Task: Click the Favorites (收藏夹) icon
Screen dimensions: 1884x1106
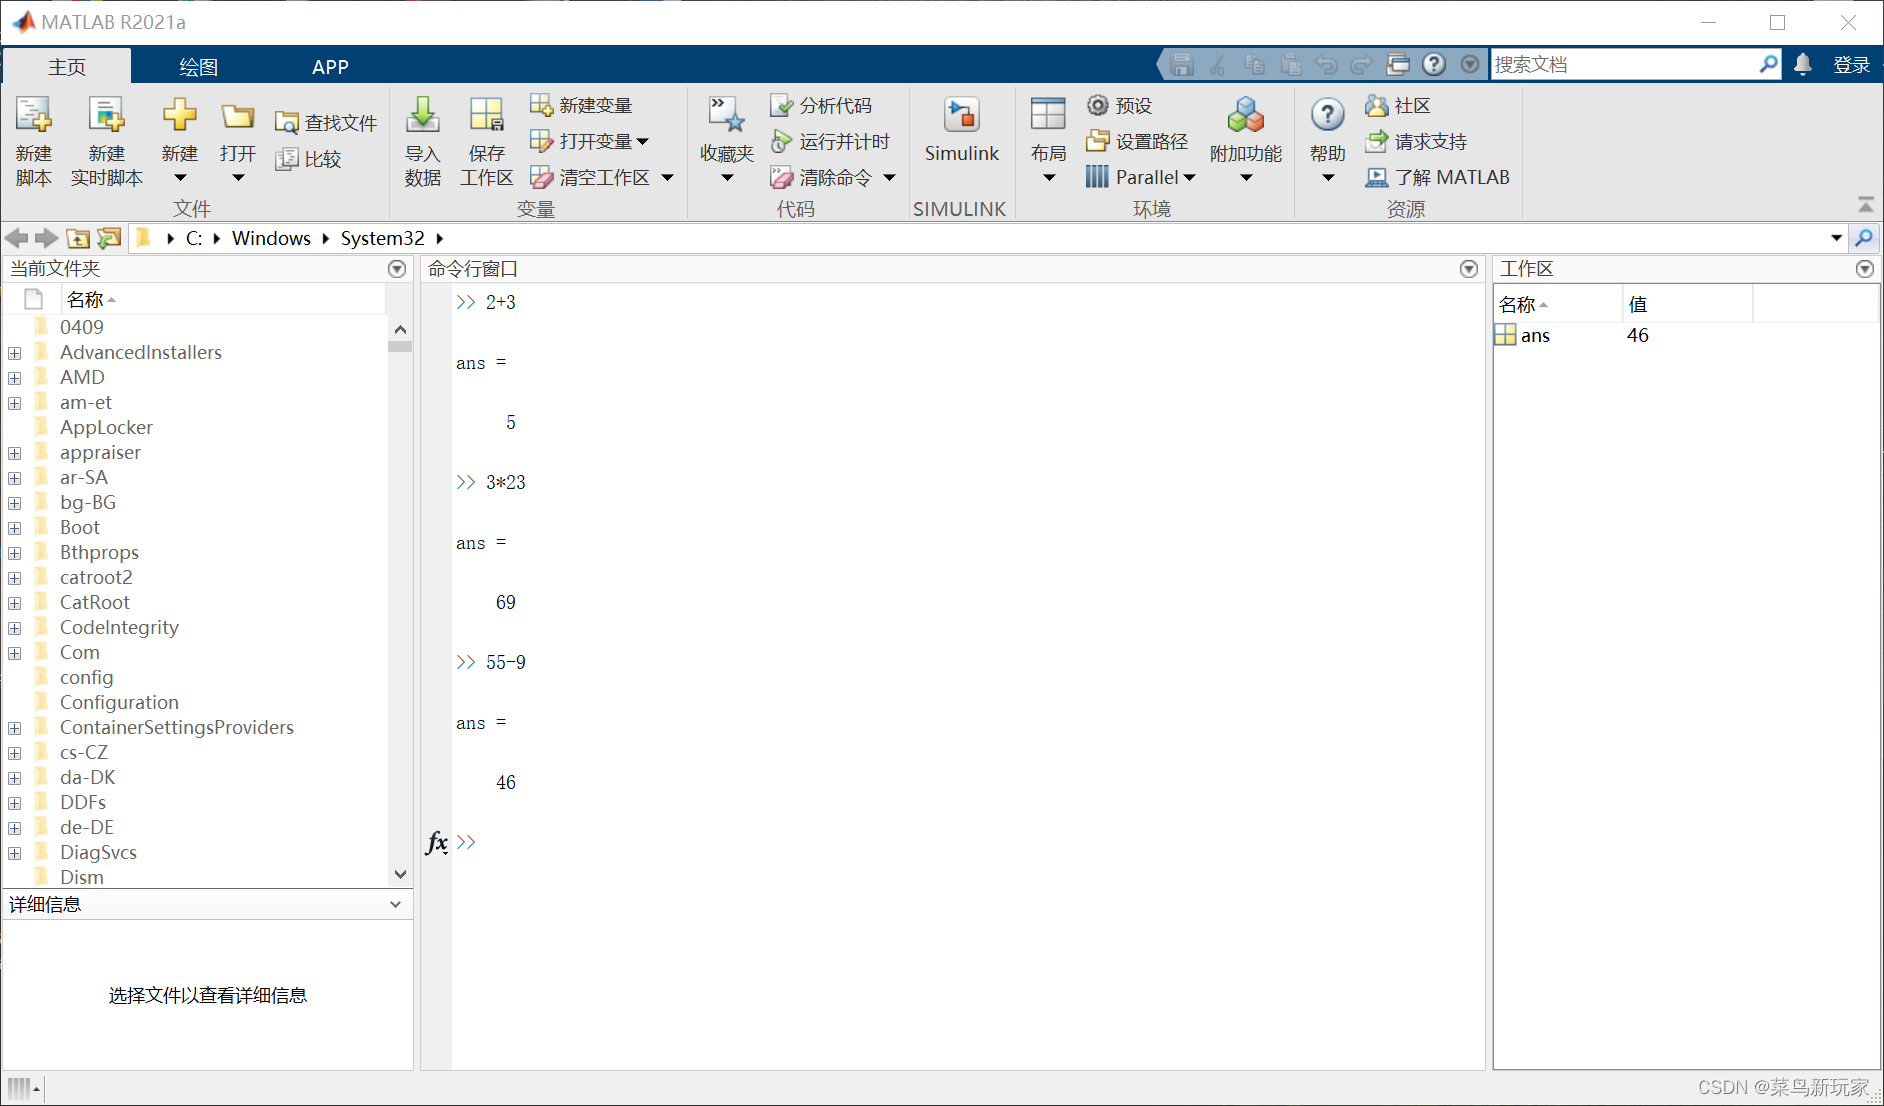Action: pos(727,116)
